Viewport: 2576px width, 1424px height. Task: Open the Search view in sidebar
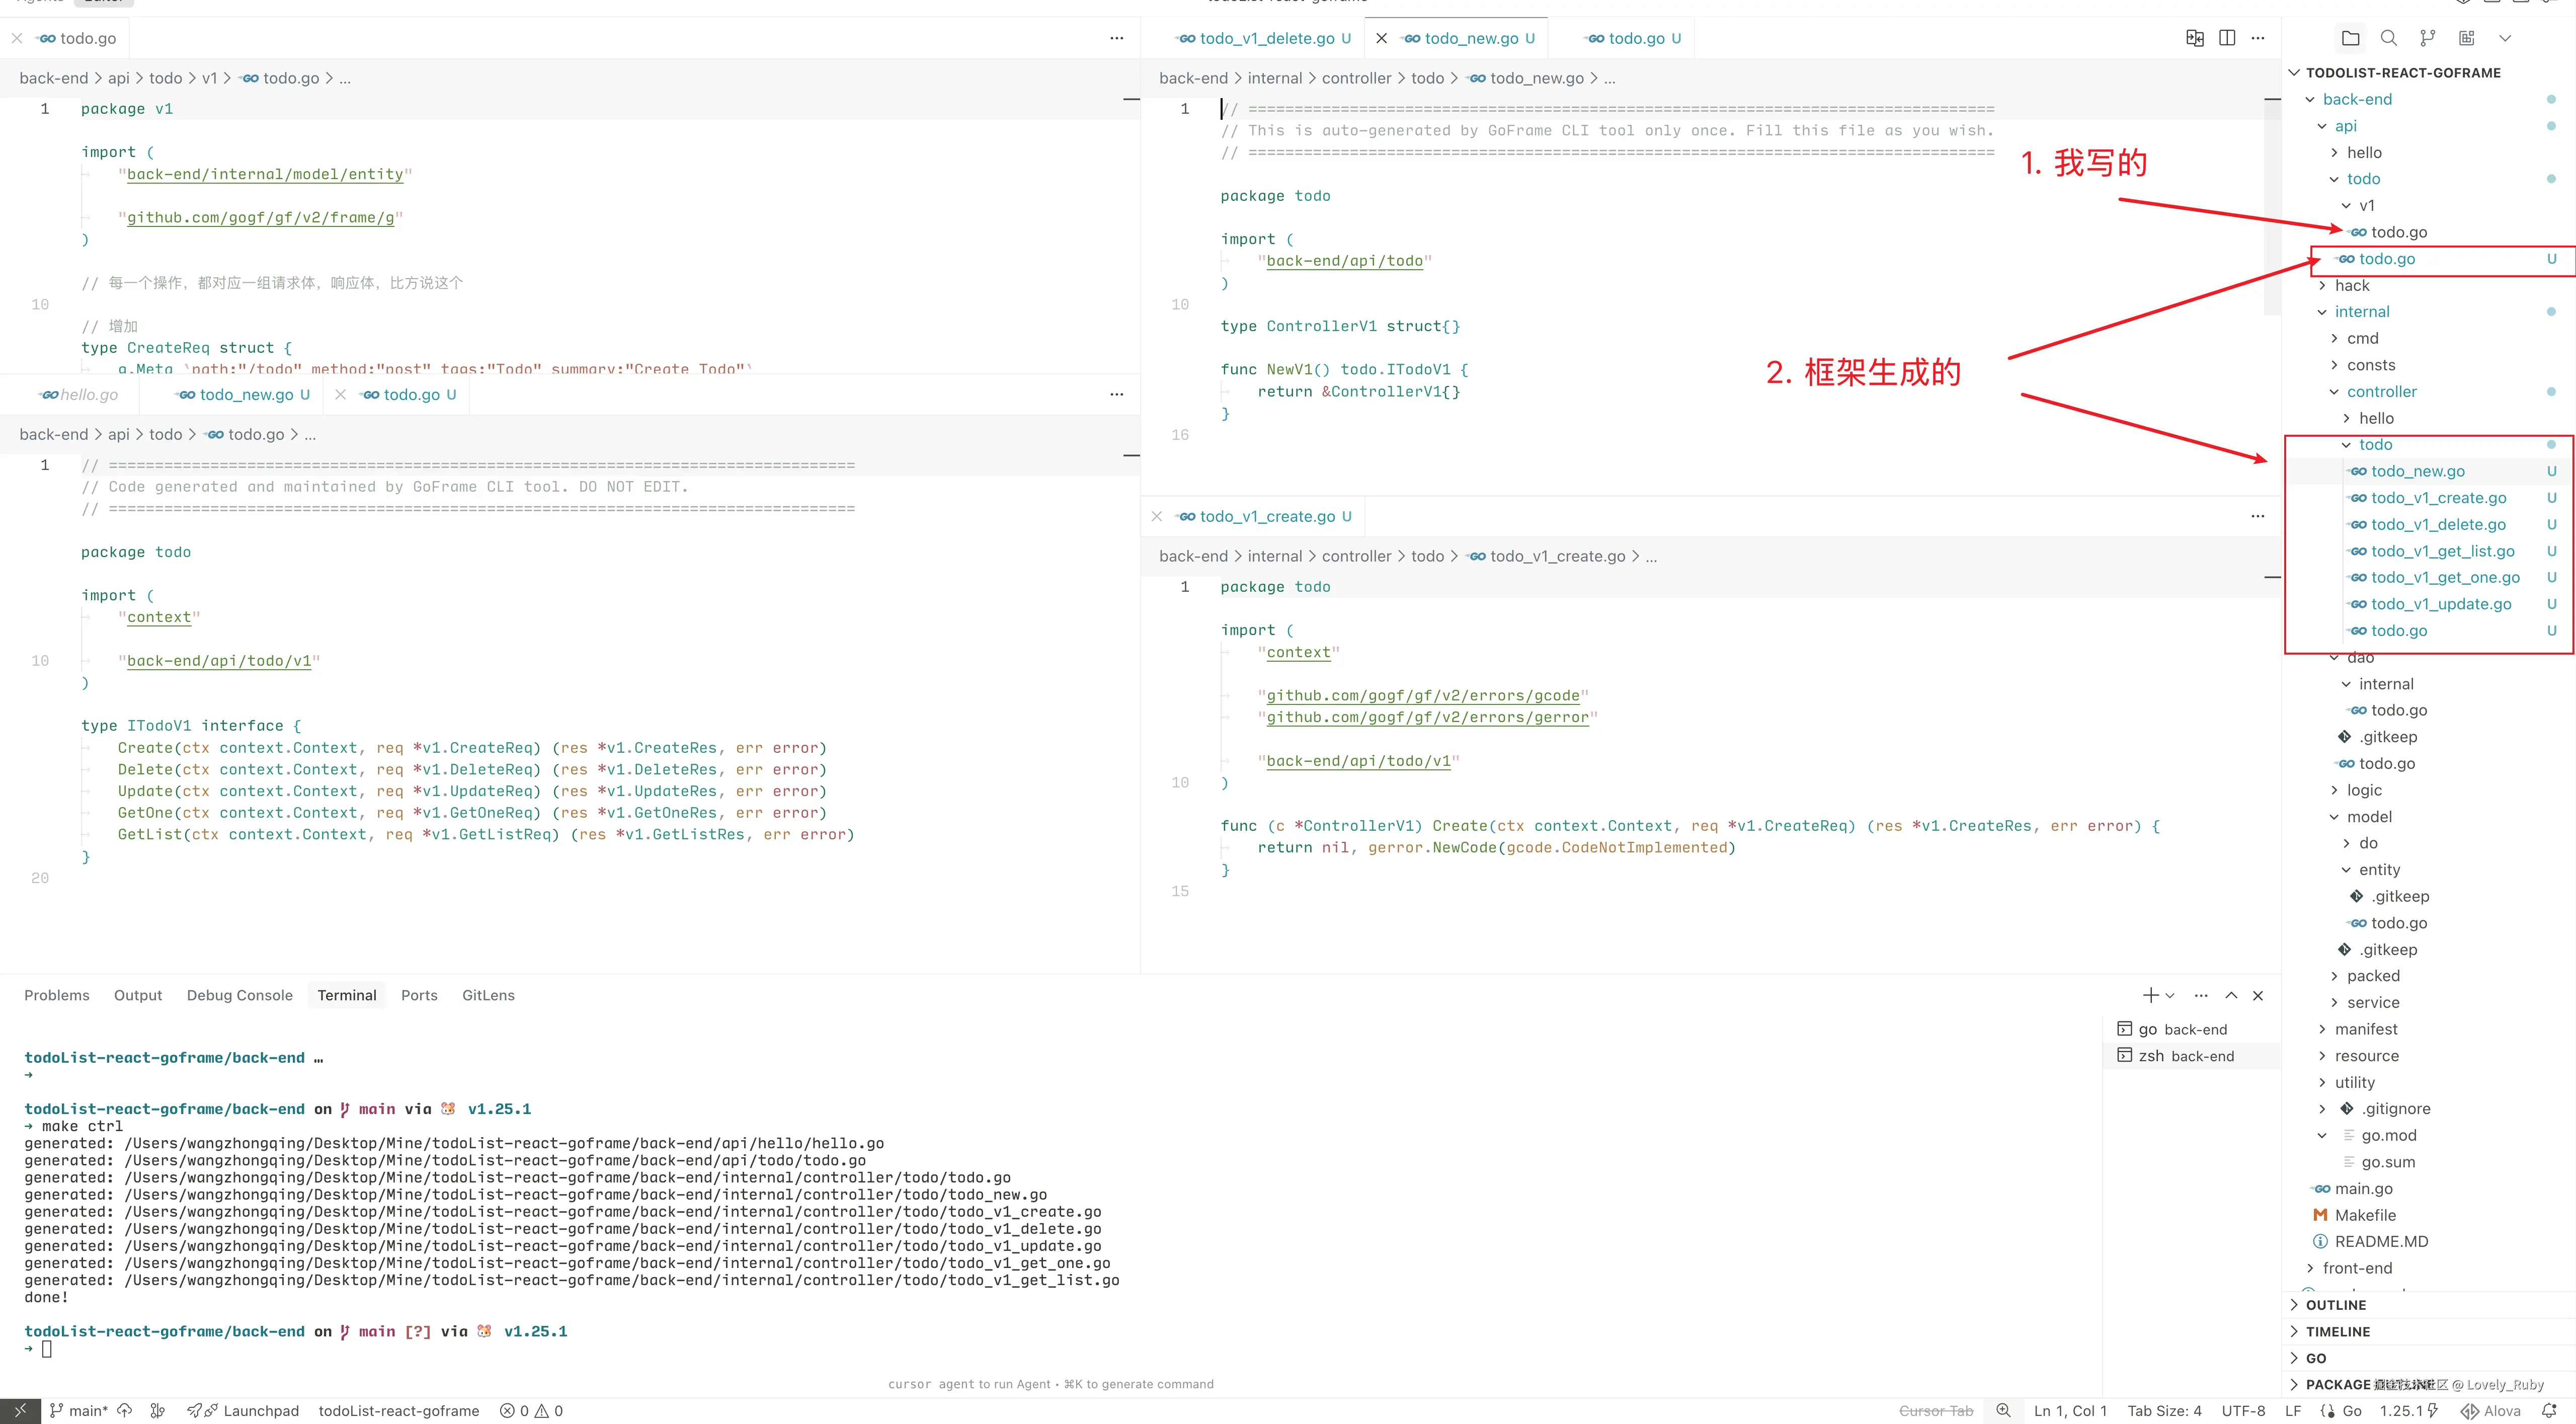point(2388,38)
